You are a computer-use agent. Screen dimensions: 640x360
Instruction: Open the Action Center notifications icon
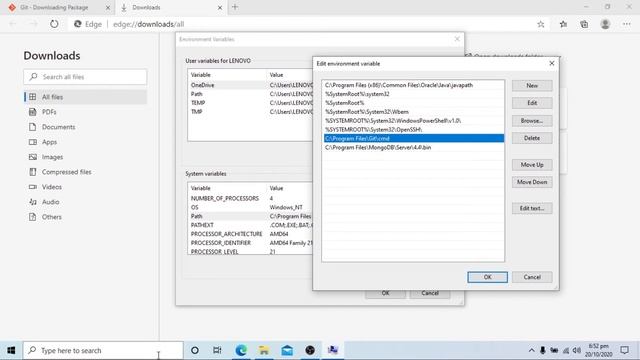[x=624, y=350]
